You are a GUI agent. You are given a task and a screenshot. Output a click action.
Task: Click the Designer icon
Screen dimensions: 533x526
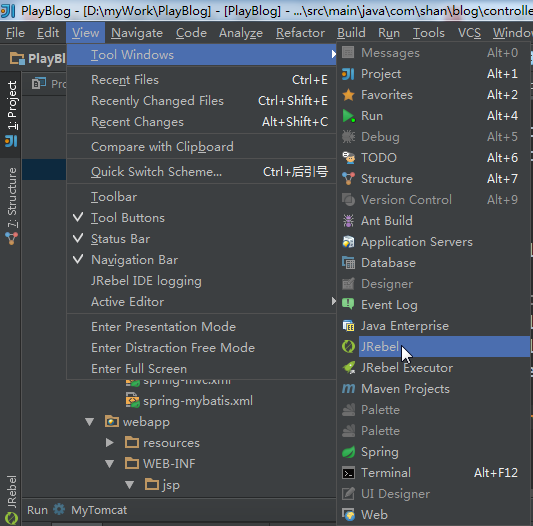(x=348, y=284)
